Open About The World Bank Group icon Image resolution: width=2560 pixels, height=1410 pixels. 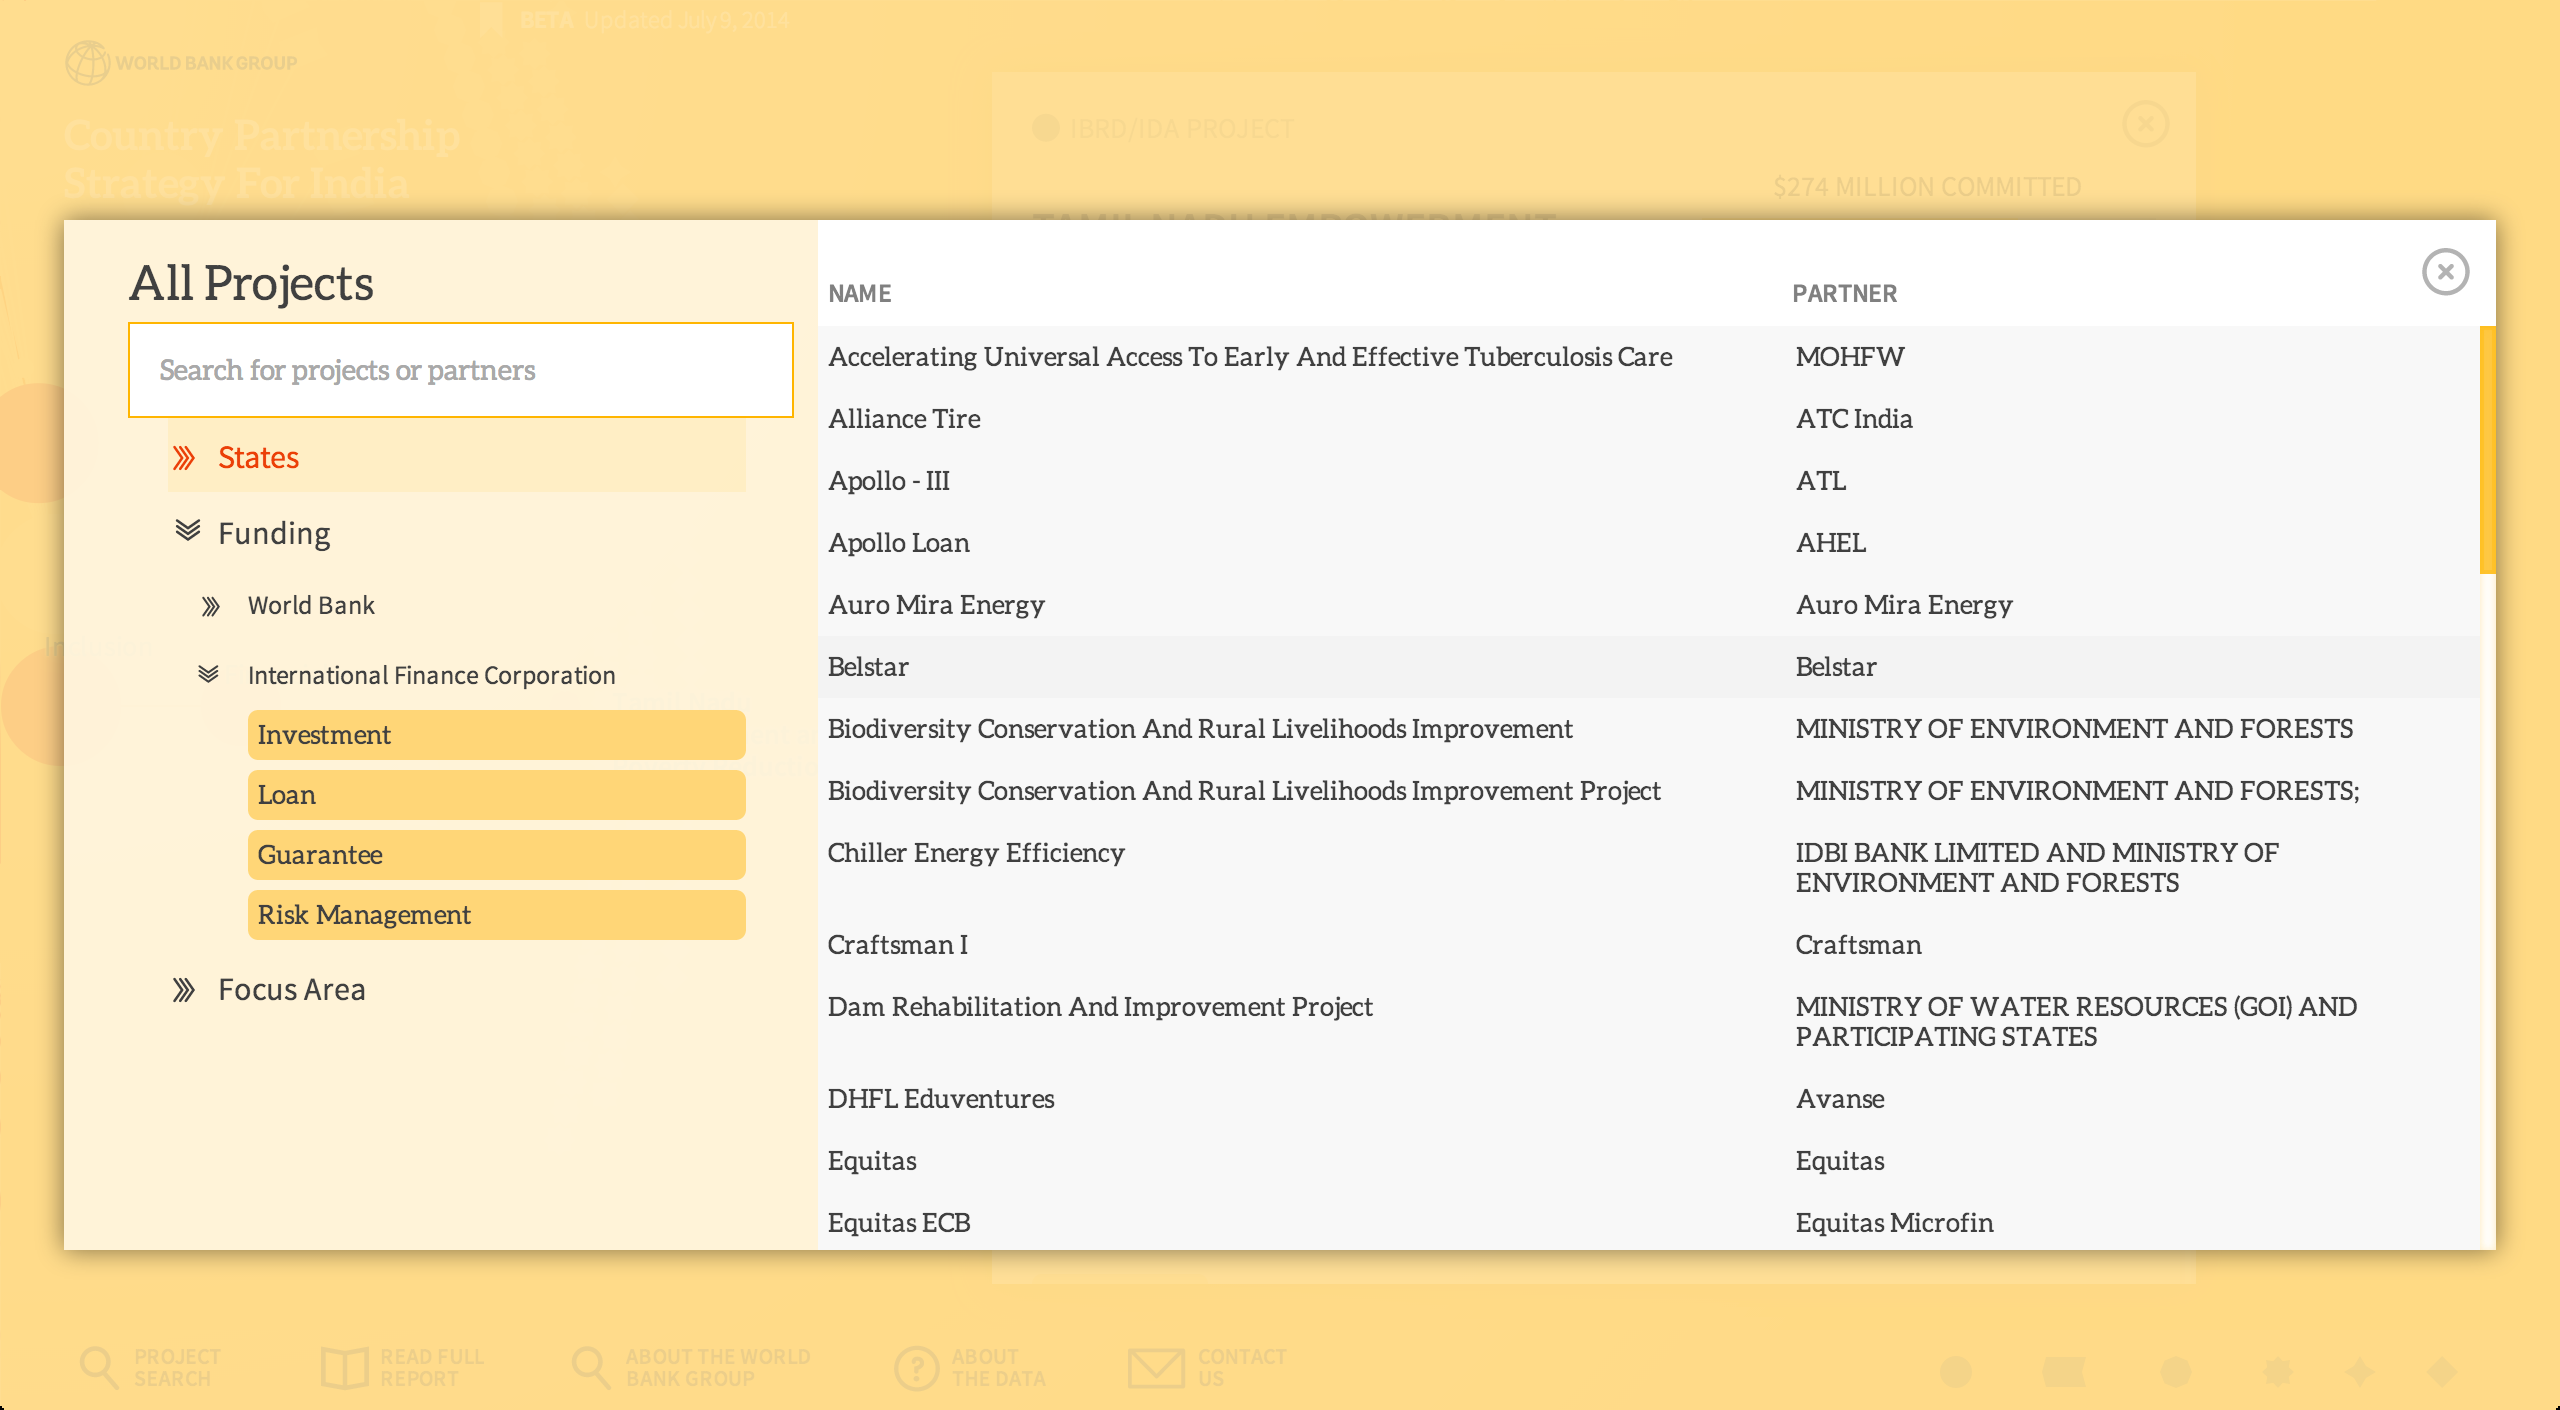(590, 1368)
